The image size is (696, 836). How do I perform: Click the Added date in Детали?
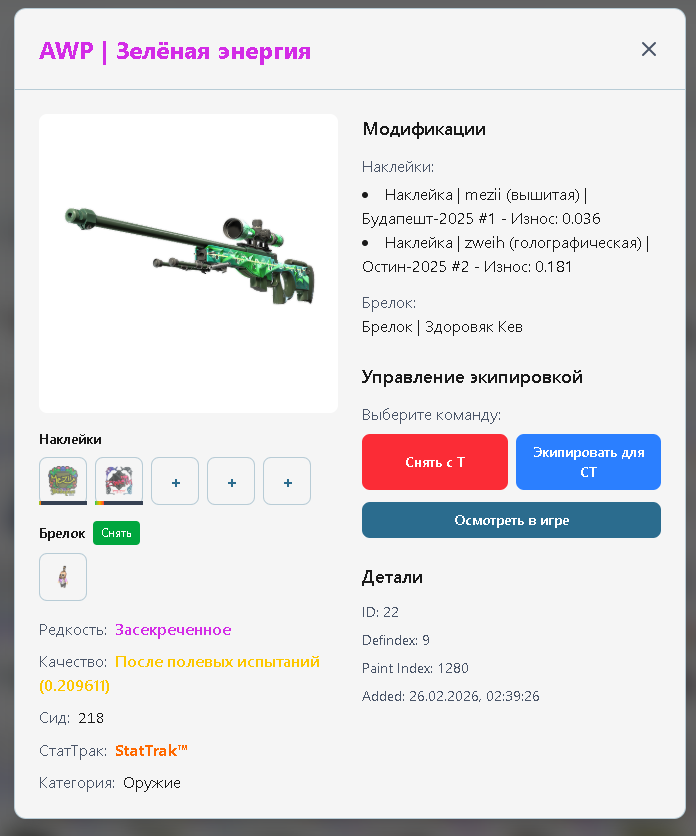pos(451,696)
